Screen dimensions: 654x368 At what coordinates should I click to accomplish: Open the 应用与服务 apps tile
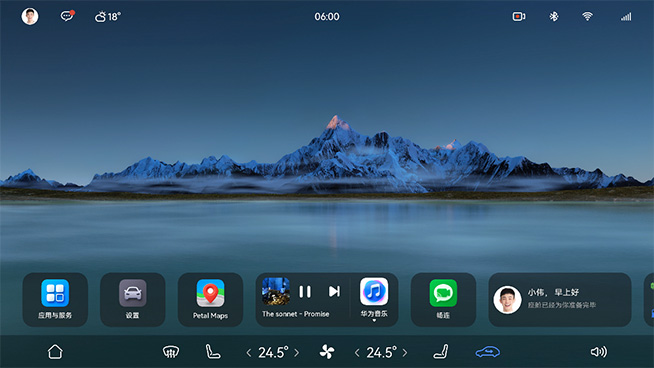[55, 300]
